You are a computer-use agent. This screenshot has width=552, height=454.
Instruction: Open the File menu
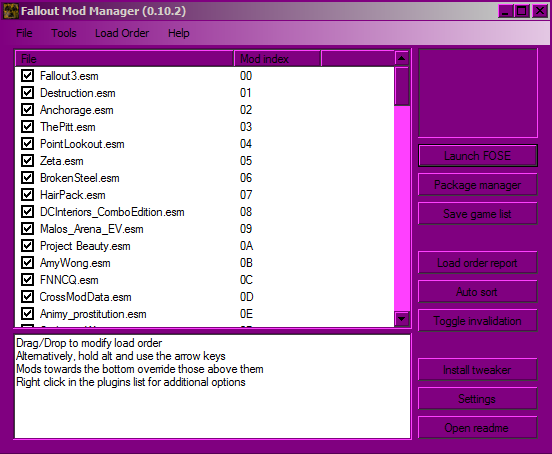(x=24, y=33)
